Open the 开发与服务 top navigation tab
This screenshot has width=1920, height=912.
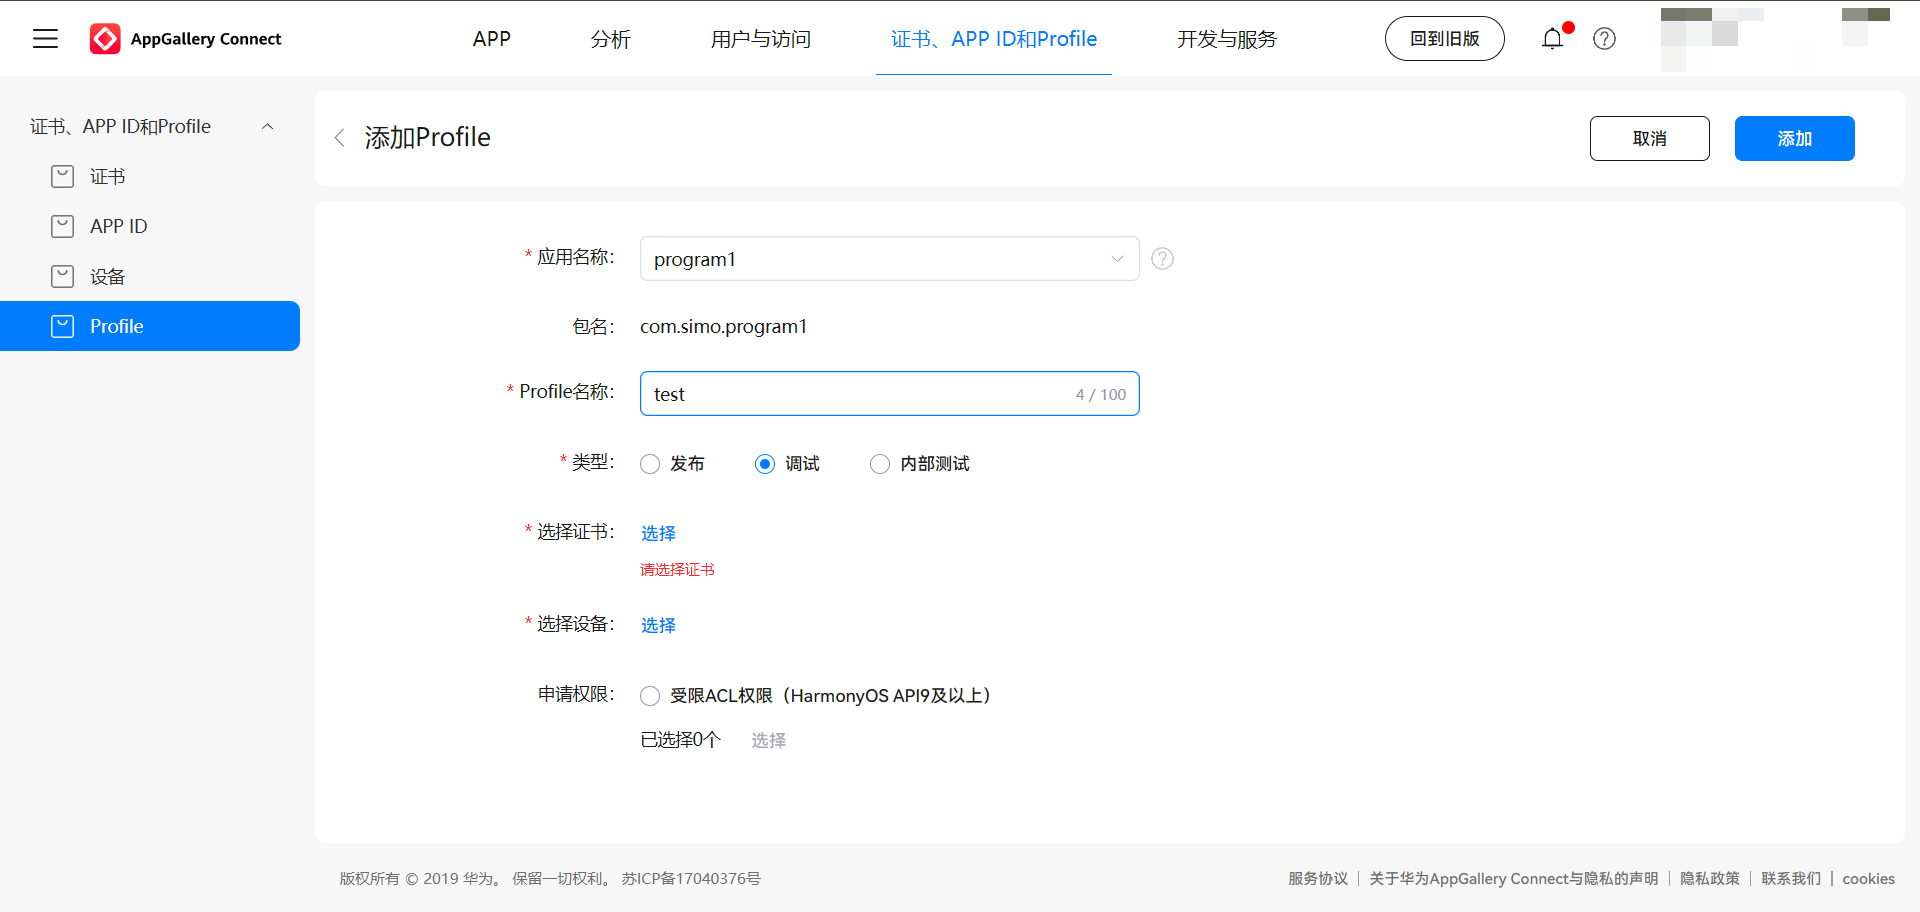click(x=1227, y=39)
